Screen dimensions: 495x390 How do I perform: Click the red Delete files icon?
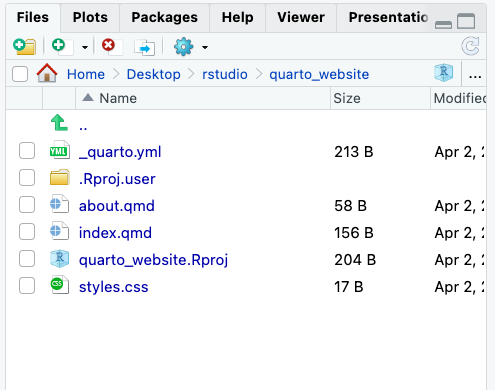[x=112, y=46]
